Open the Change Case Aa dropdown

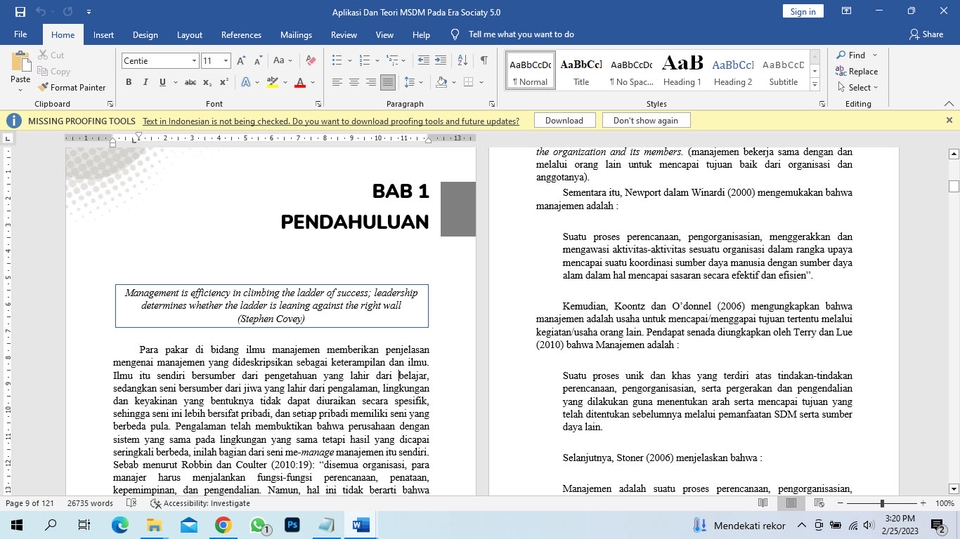[282, 61]
